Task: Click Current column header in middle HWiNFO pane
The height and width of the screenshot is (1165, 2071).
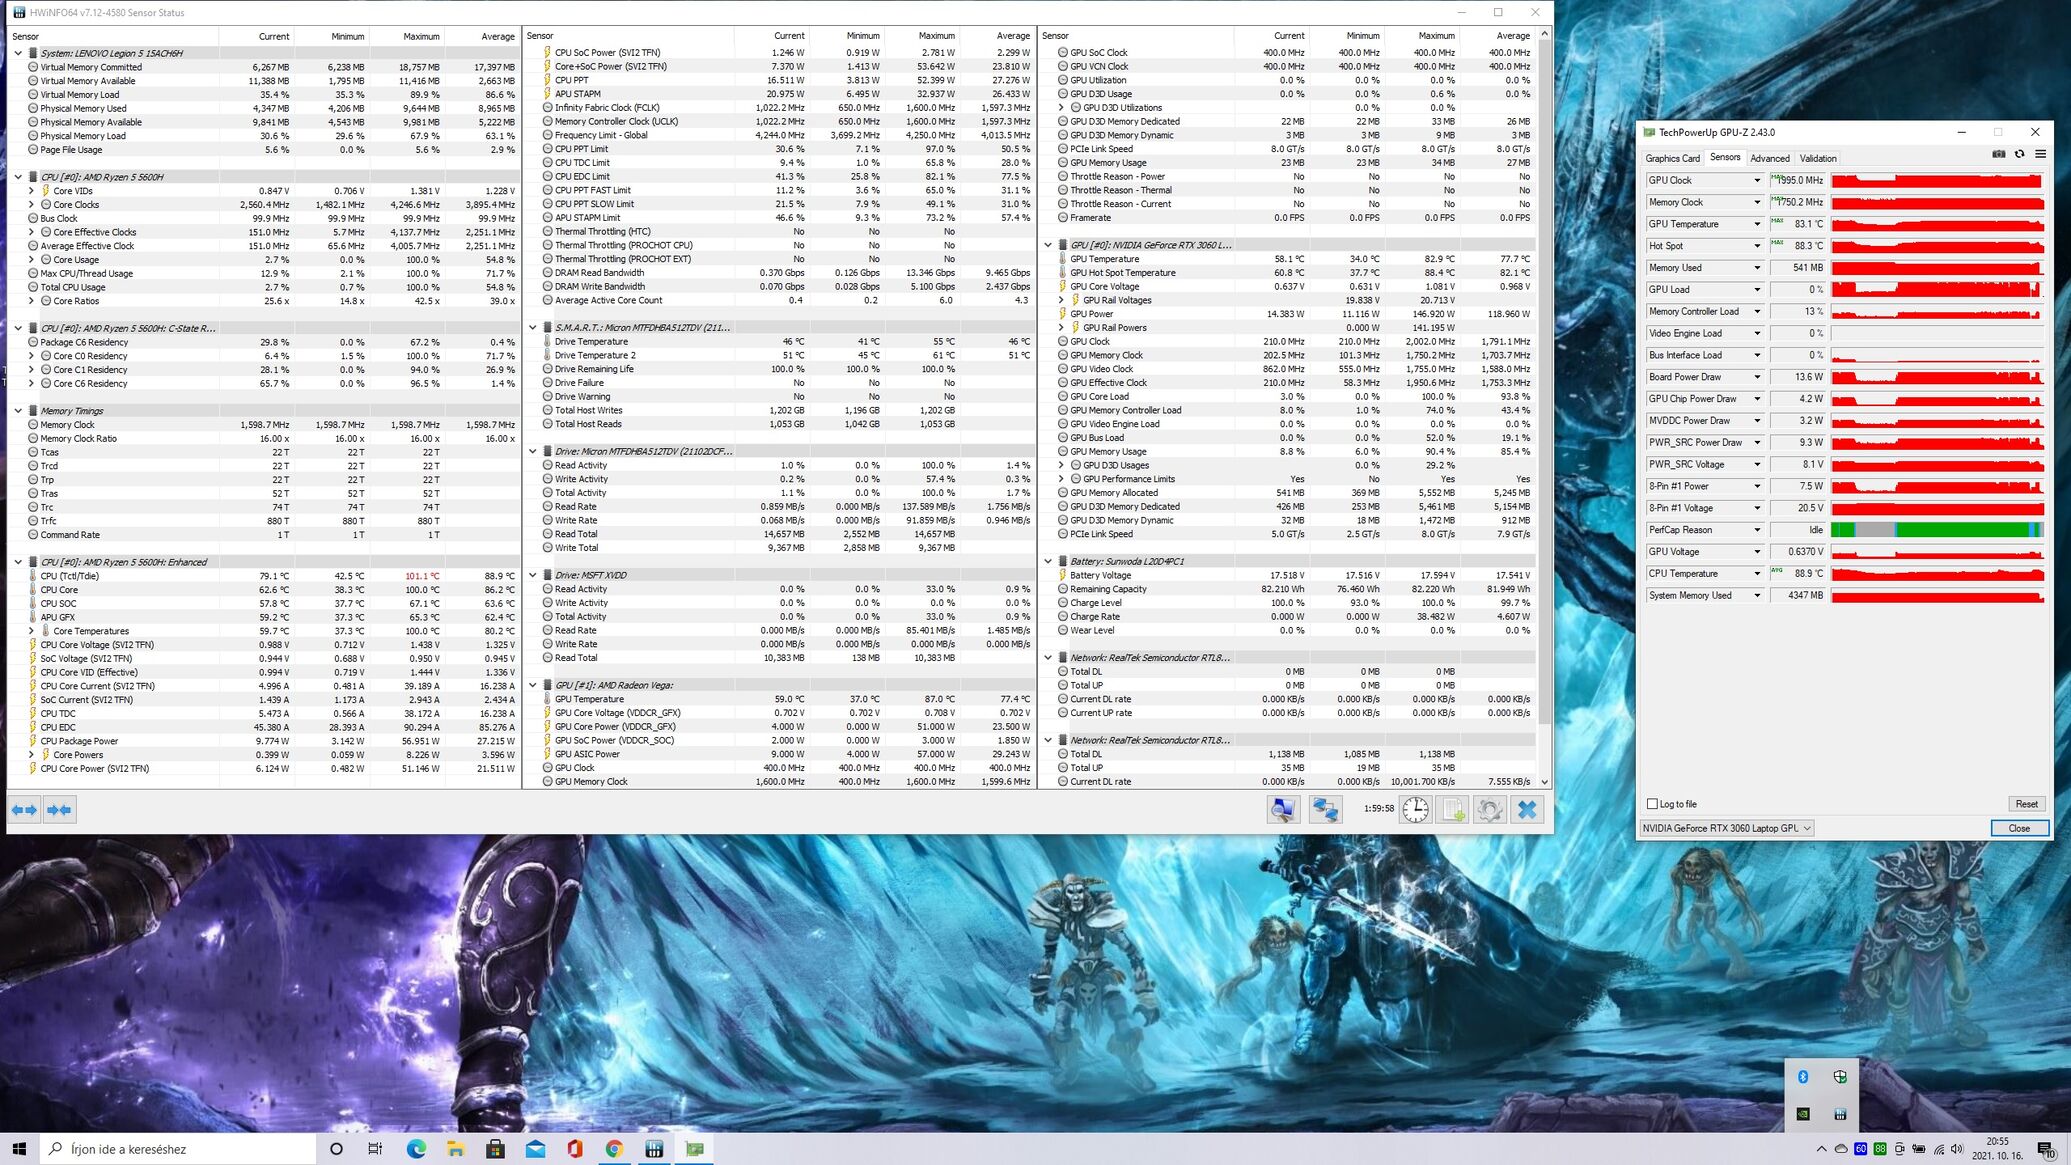Action: [771, 36]
